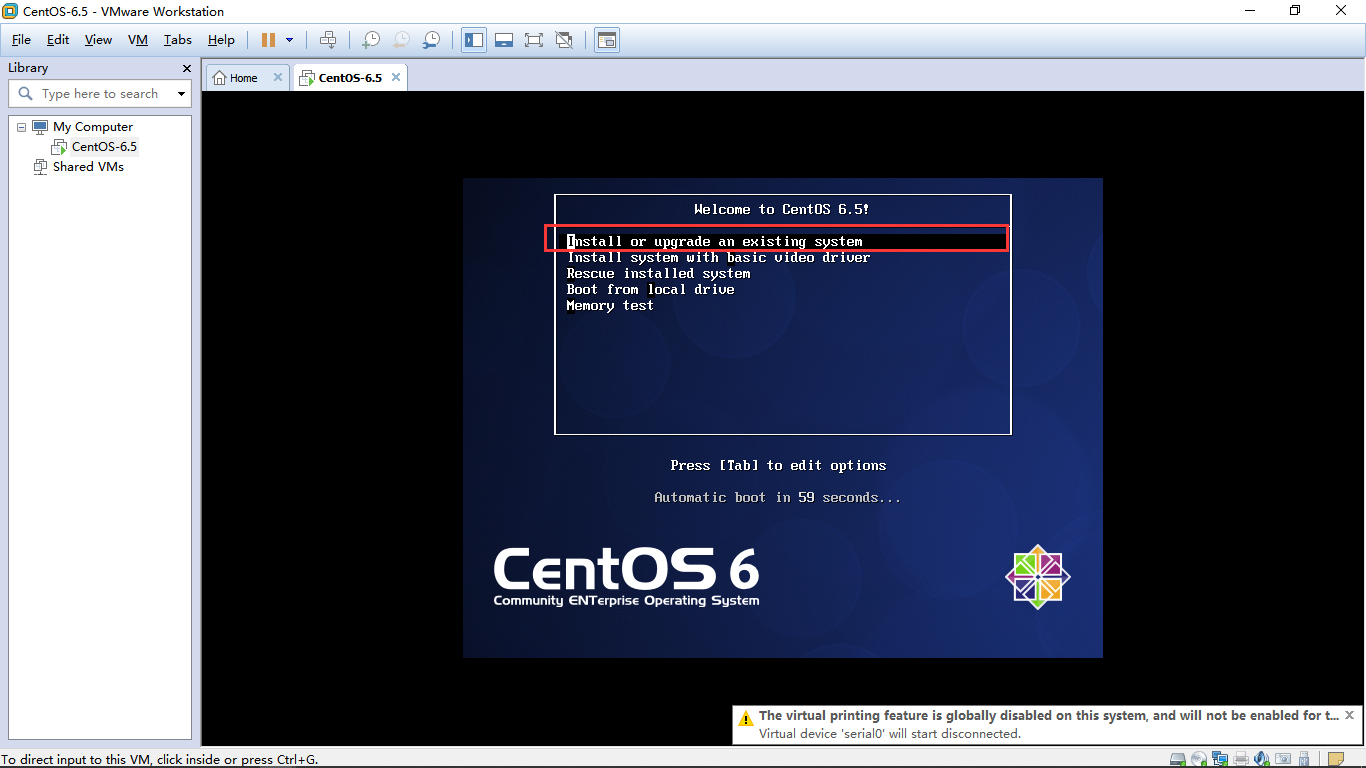The image size is (1366, 768).
Task: Switch to Unity mode
Action: (x=564, y=40)
